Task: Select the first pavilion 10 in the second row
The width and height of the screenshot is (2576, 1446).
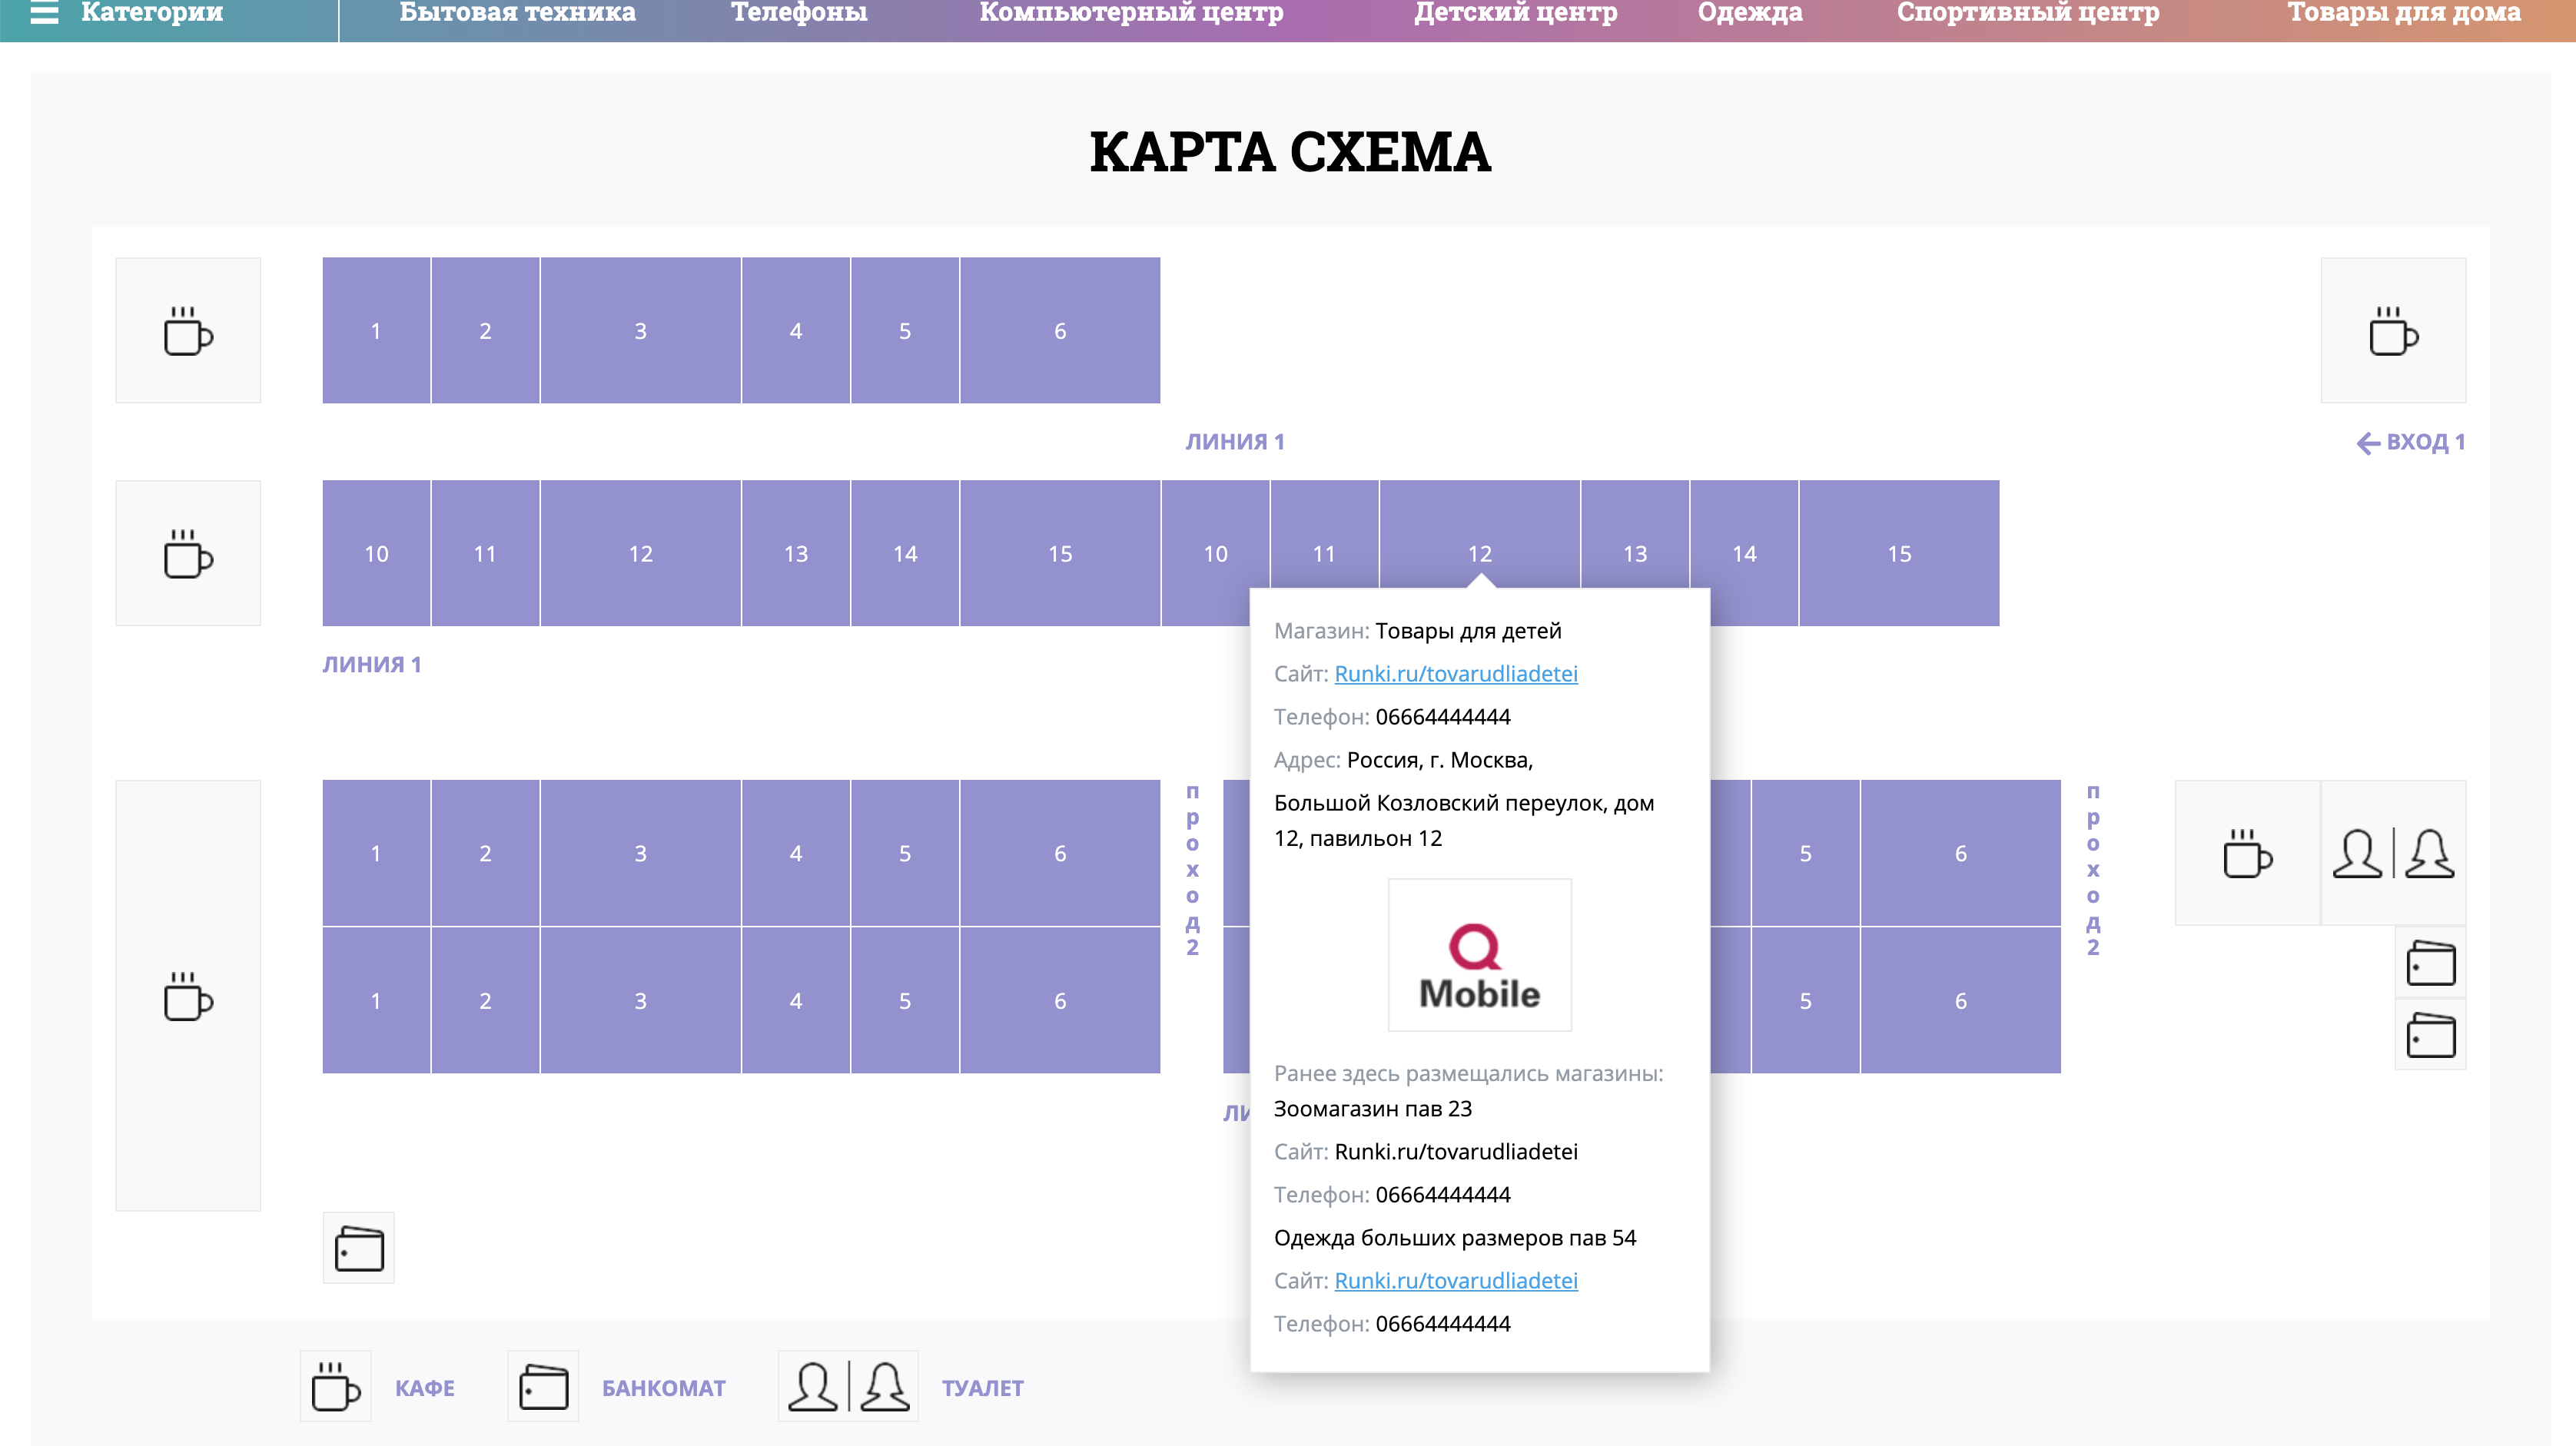Action: coord(376,553)
